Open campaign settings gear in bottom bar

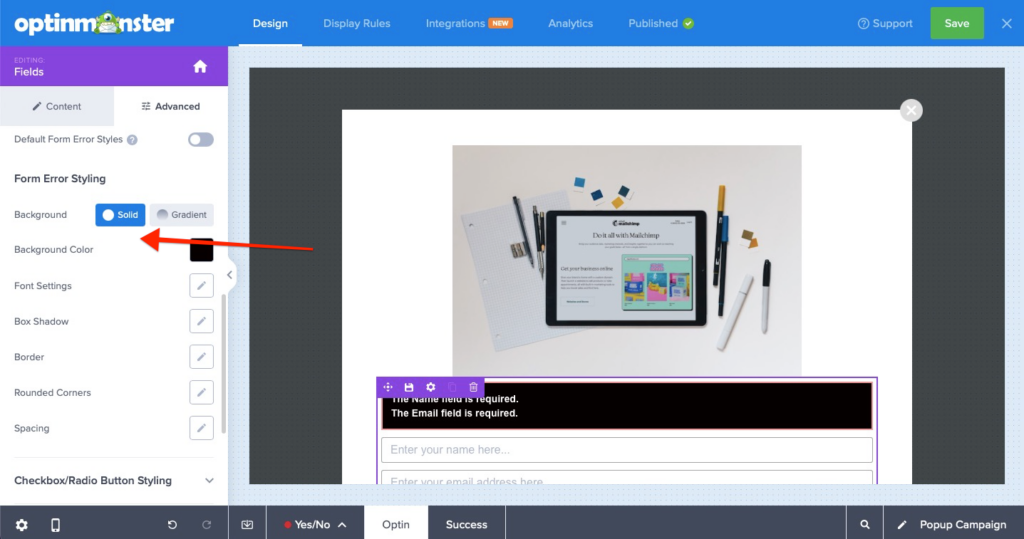22,525
